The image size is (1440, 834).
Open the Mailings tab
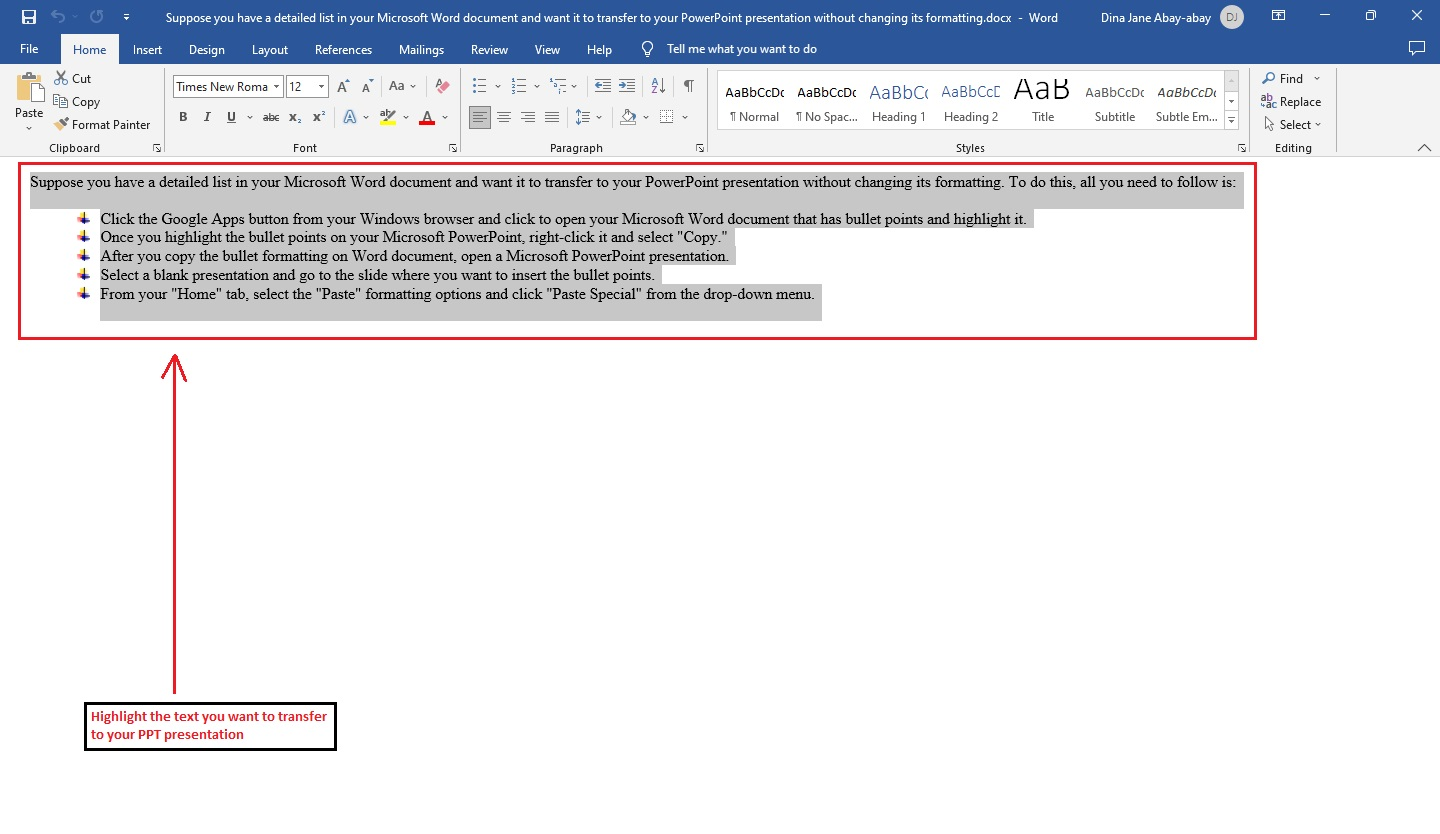(x=421, y=49)
